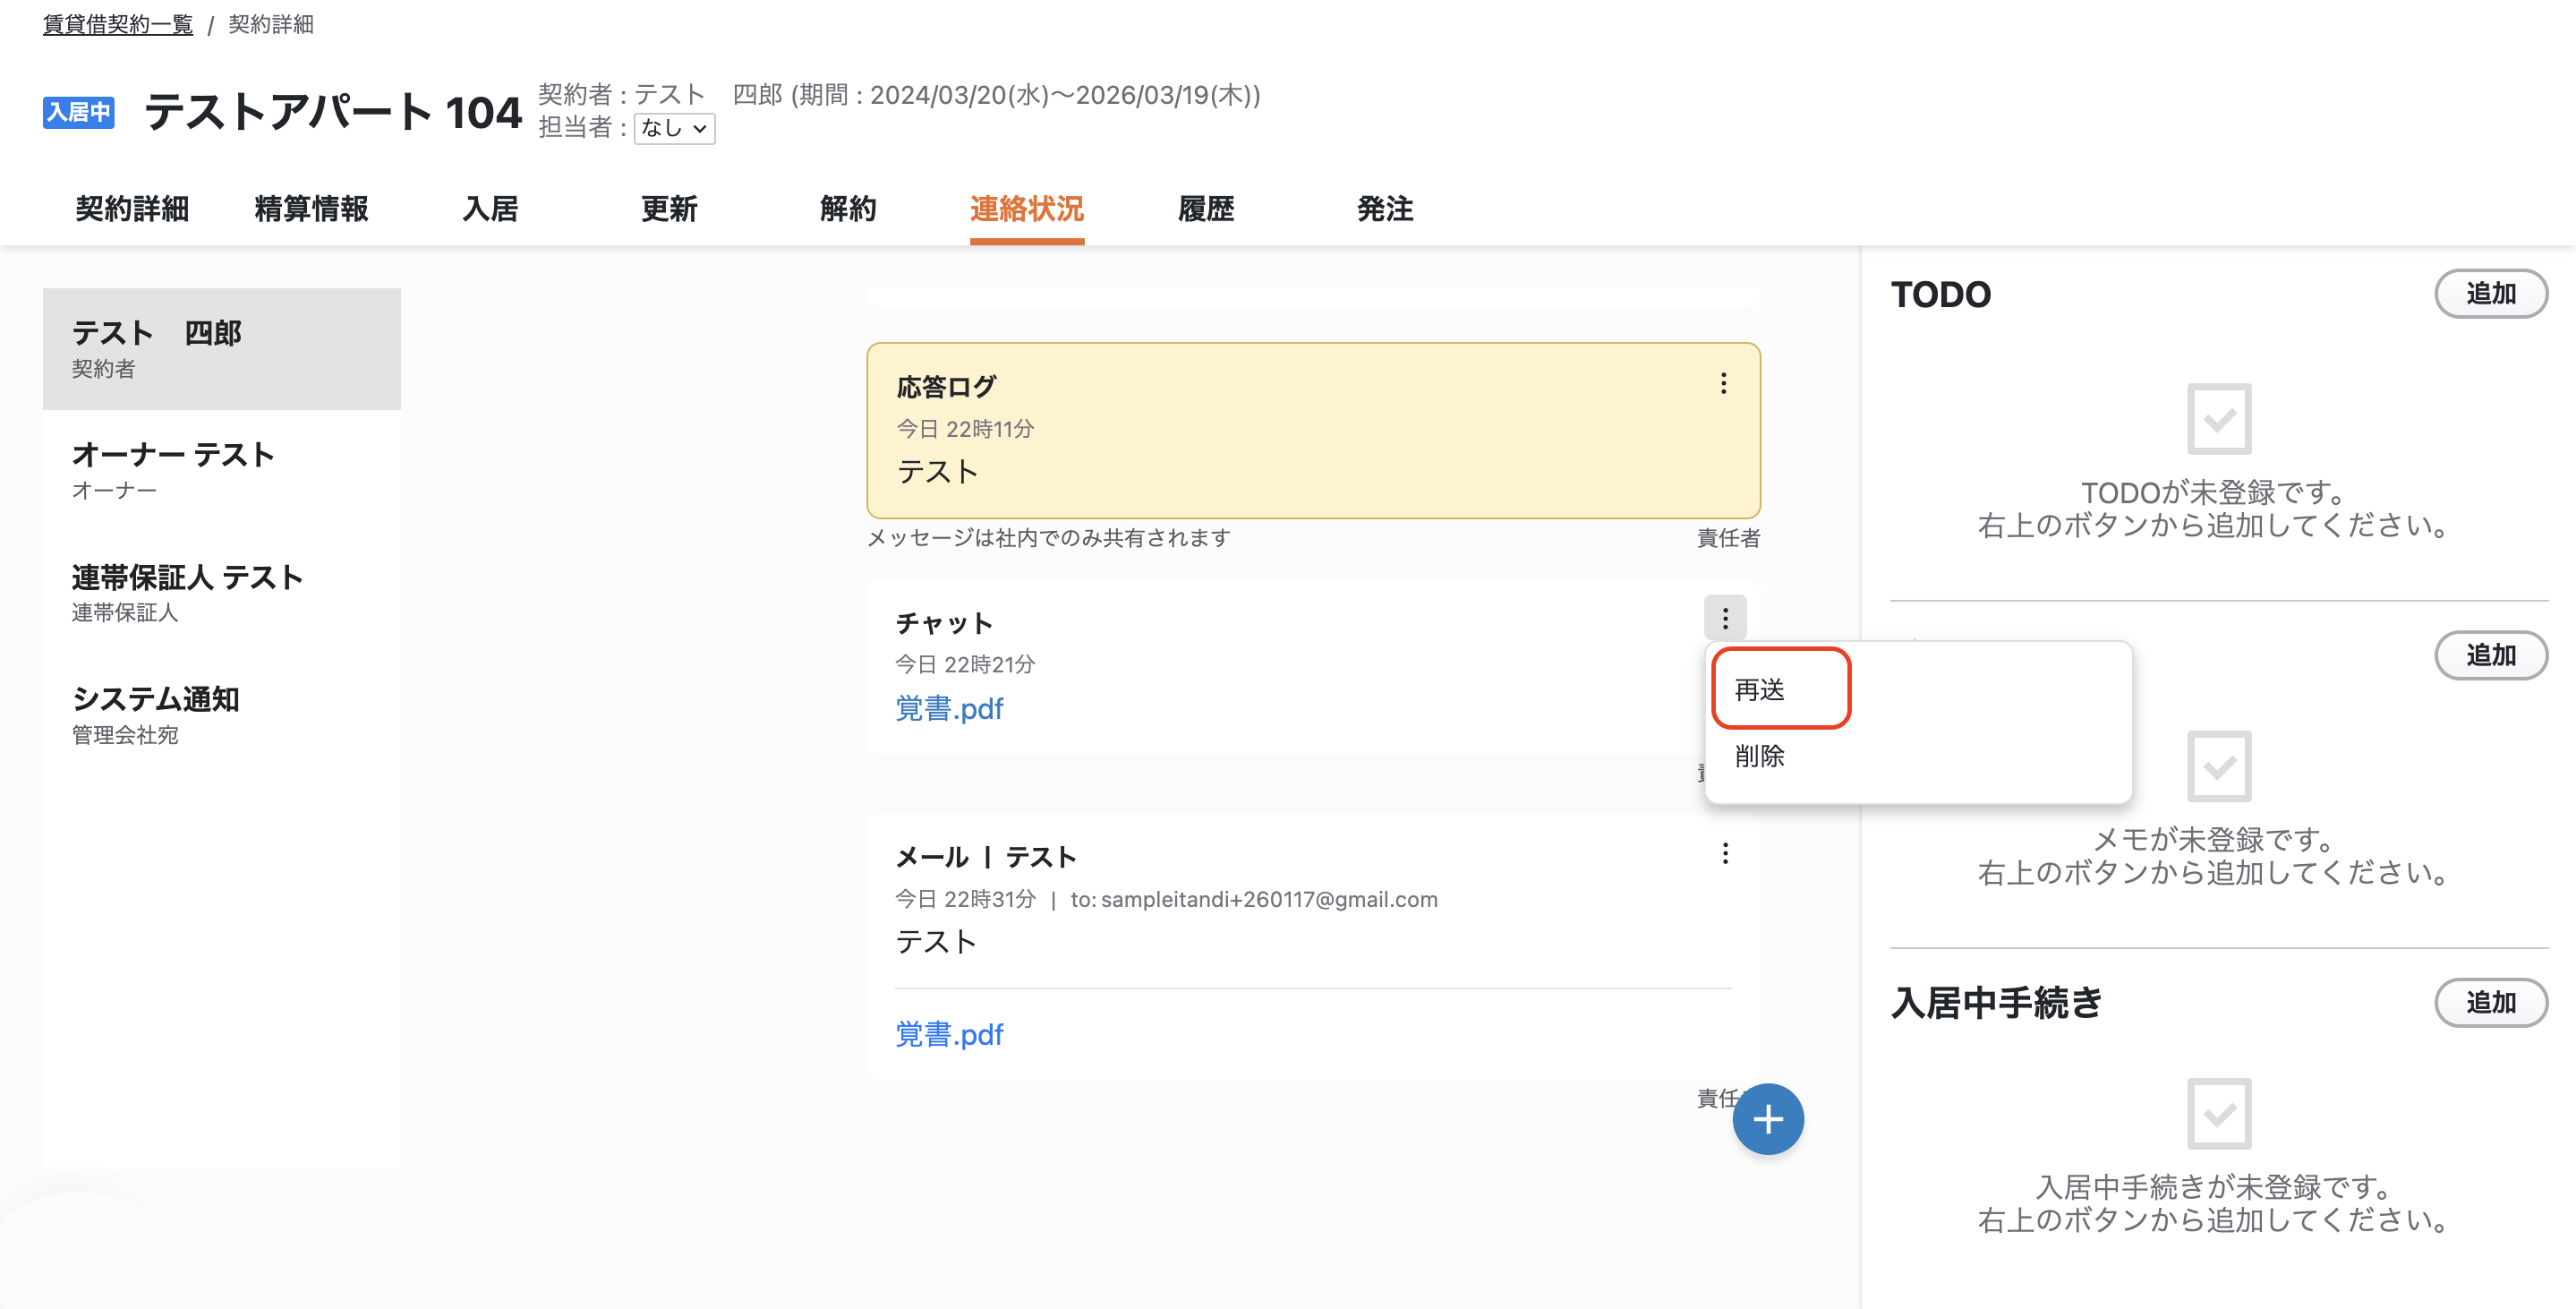Viewport: 2576px width, 1309px height.
Task: Go to the 入居 tab
Action: [x=490, y=209]
